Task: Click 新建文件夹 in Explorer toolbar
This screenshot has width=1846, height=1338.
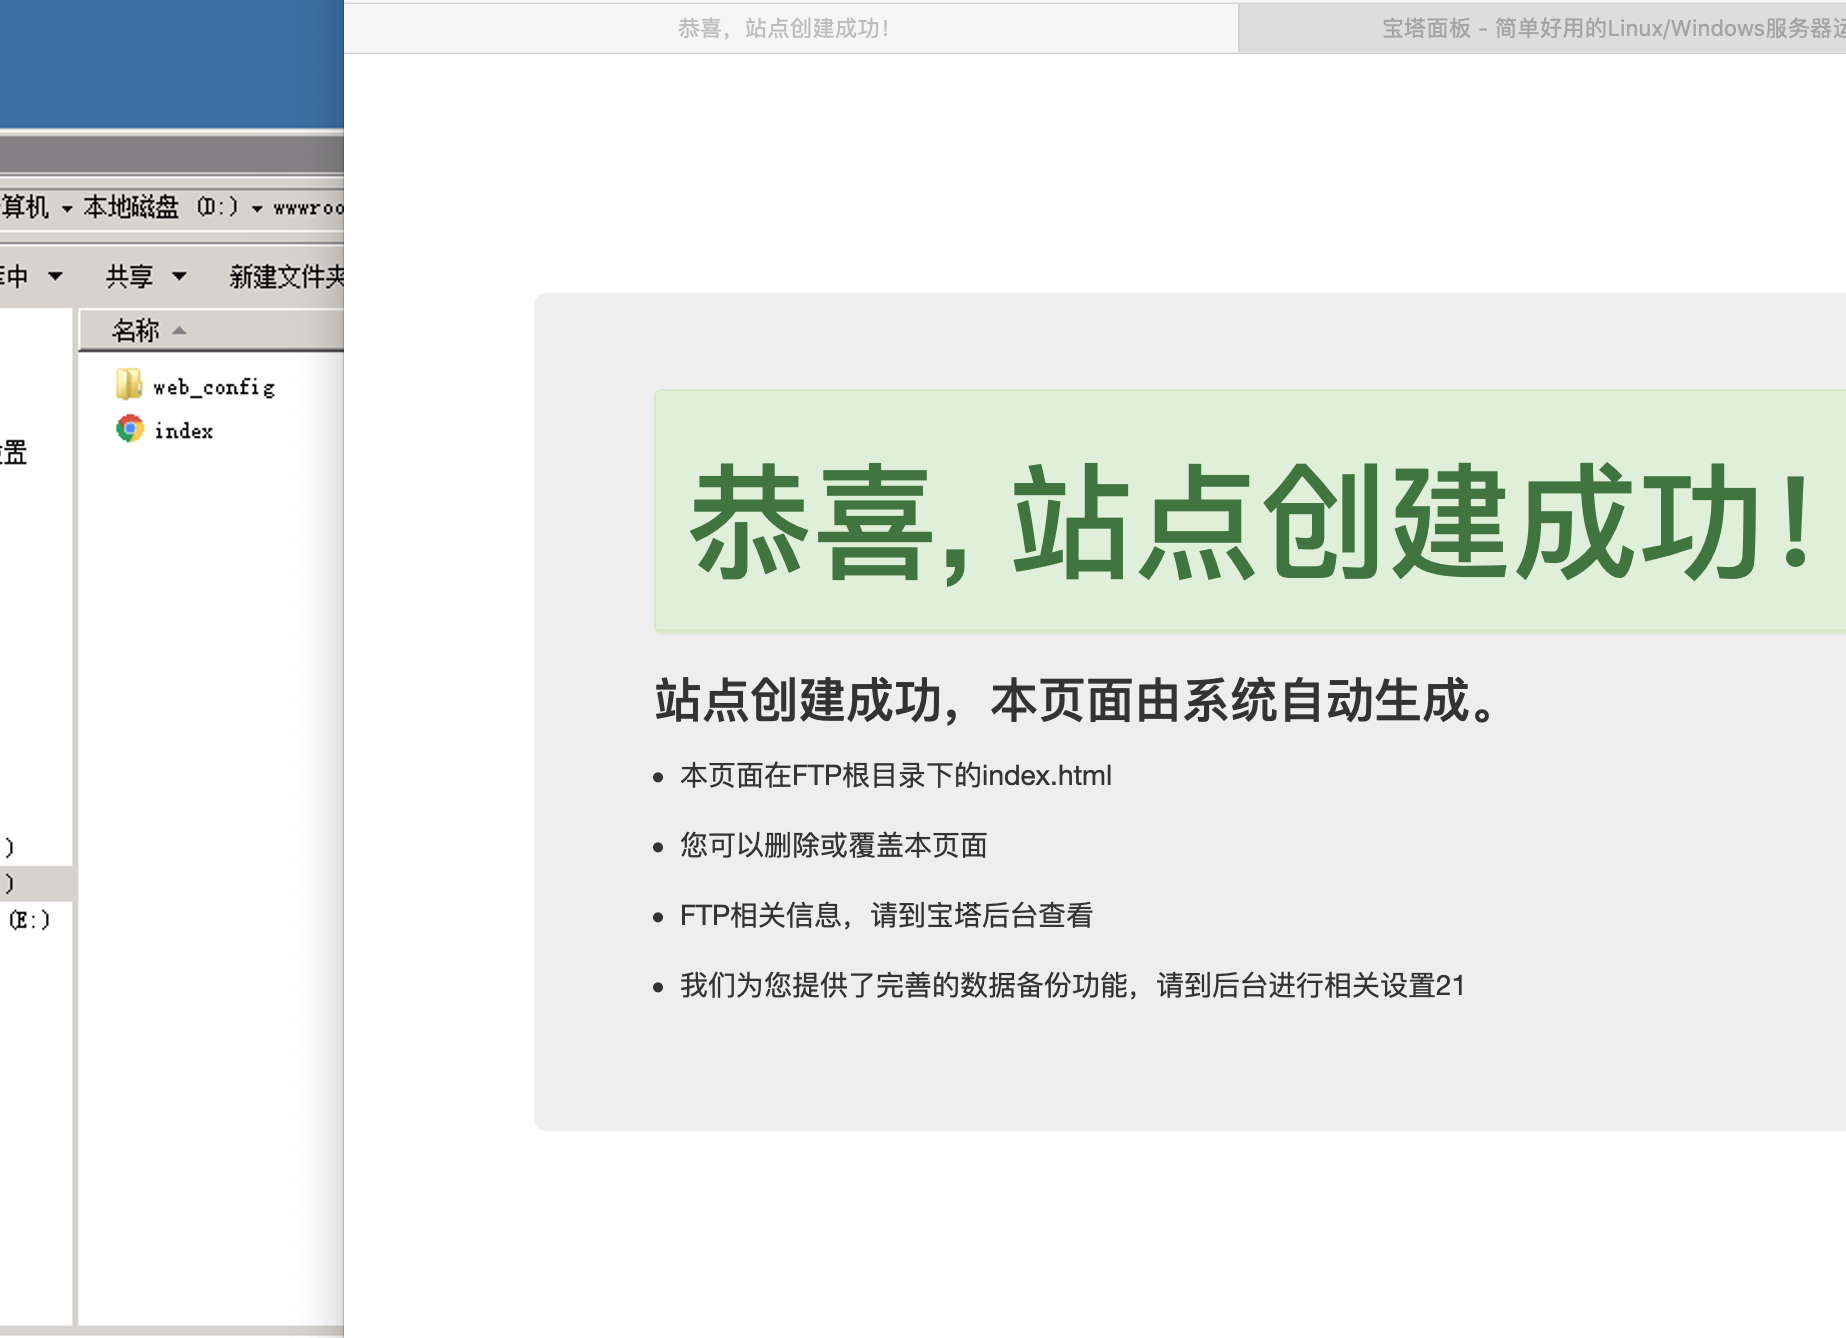Action: (286, 276)
